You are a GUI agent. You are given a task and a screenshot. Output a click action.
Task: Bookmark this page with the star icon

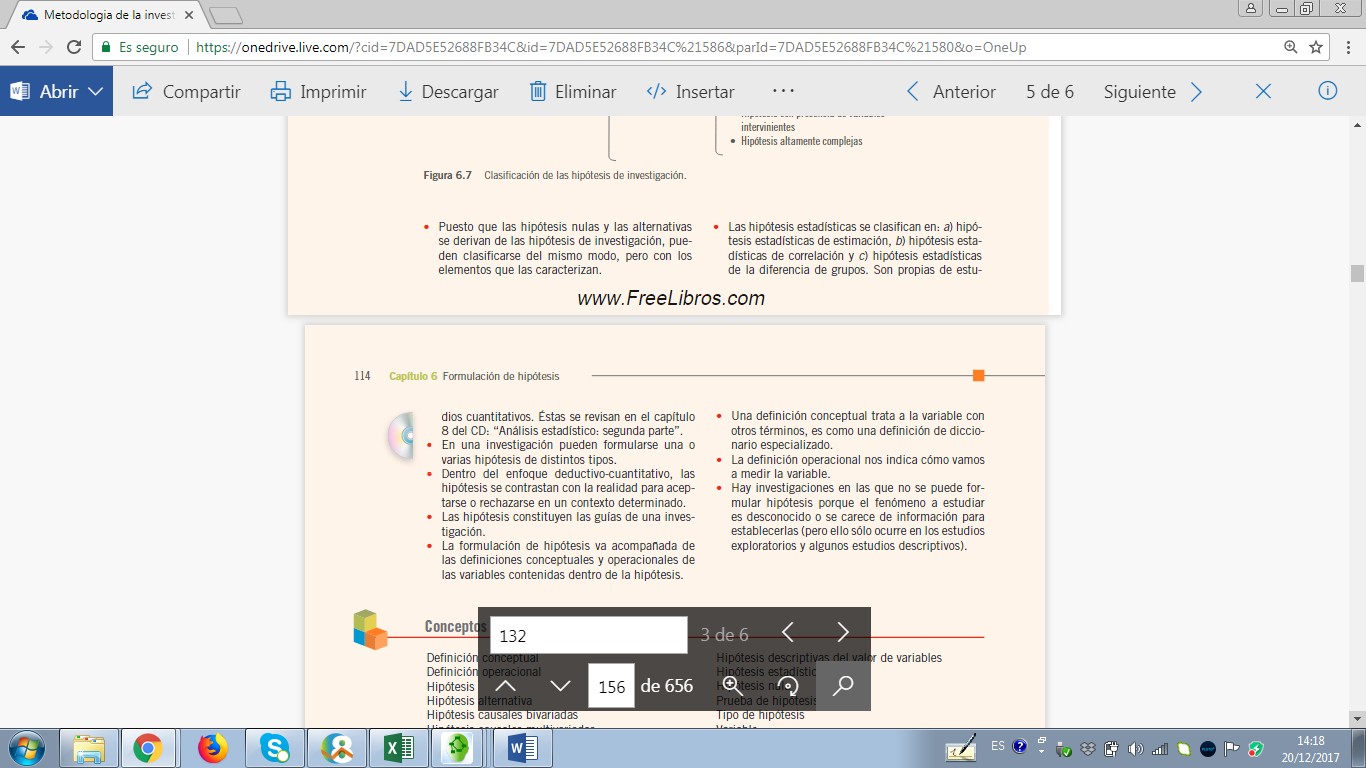coord(1316,47)
